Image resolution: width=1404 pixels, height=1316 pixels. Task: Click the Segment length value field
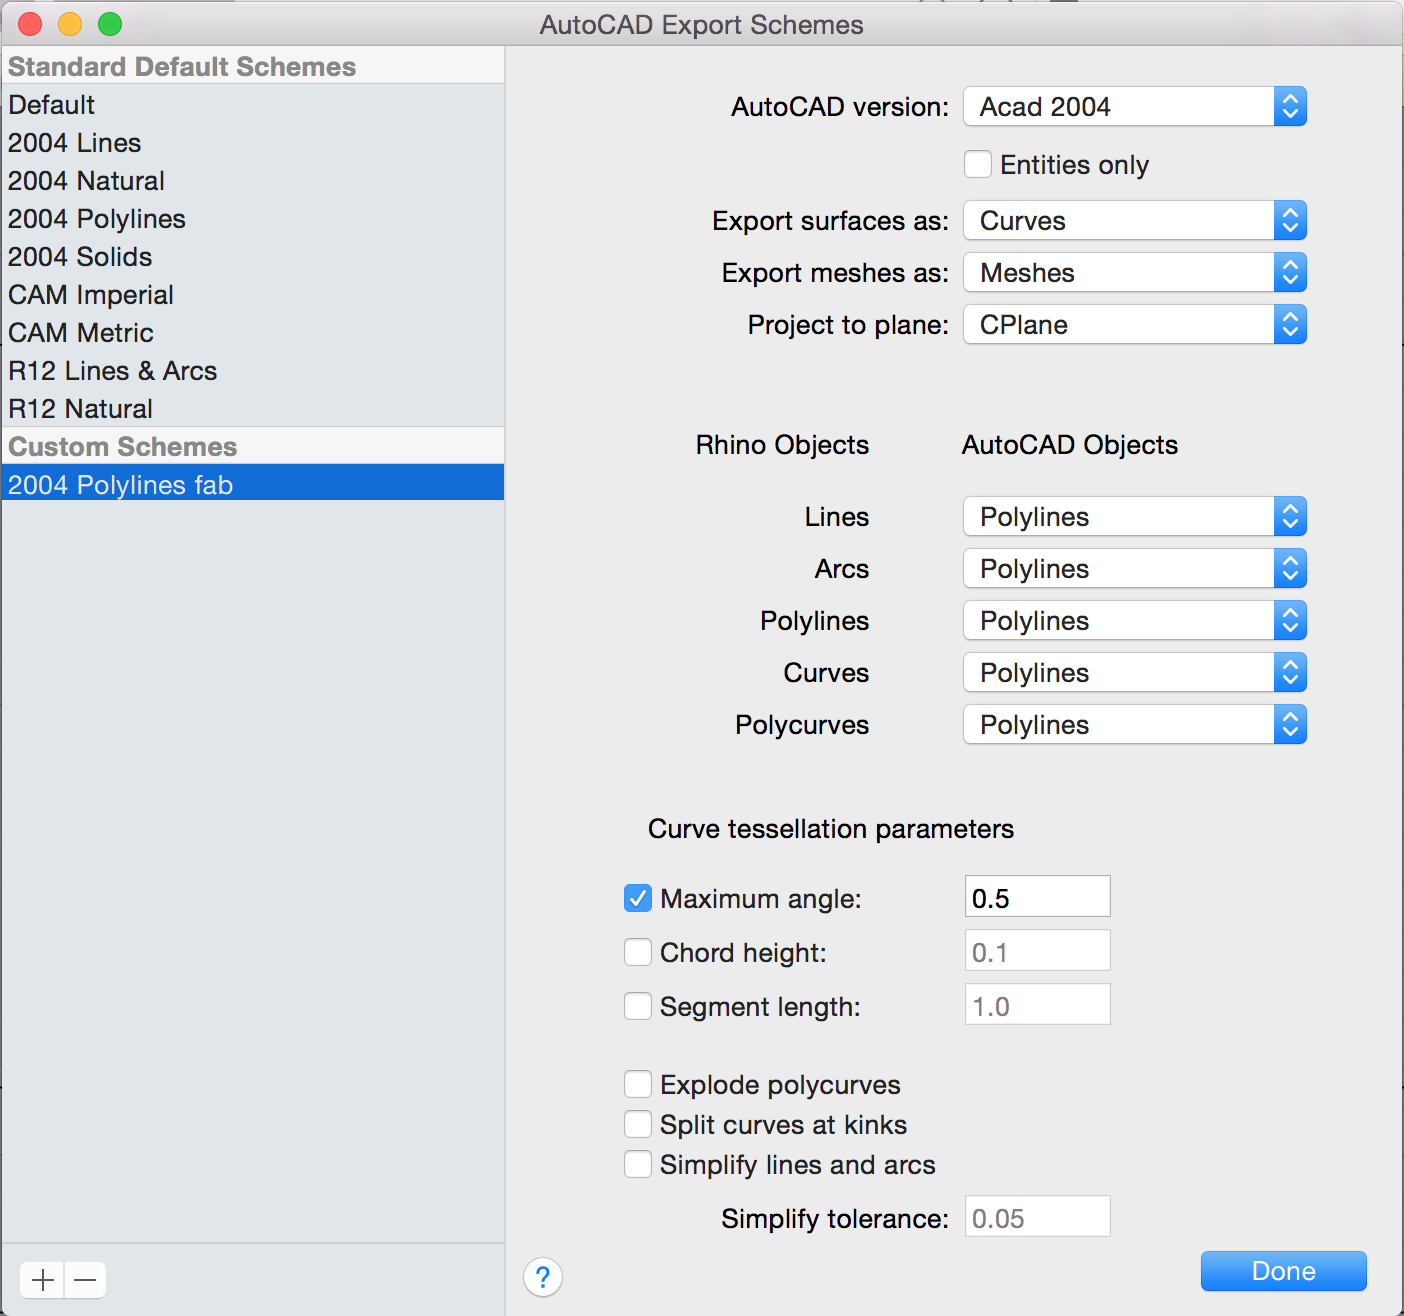[1037, 1004]
